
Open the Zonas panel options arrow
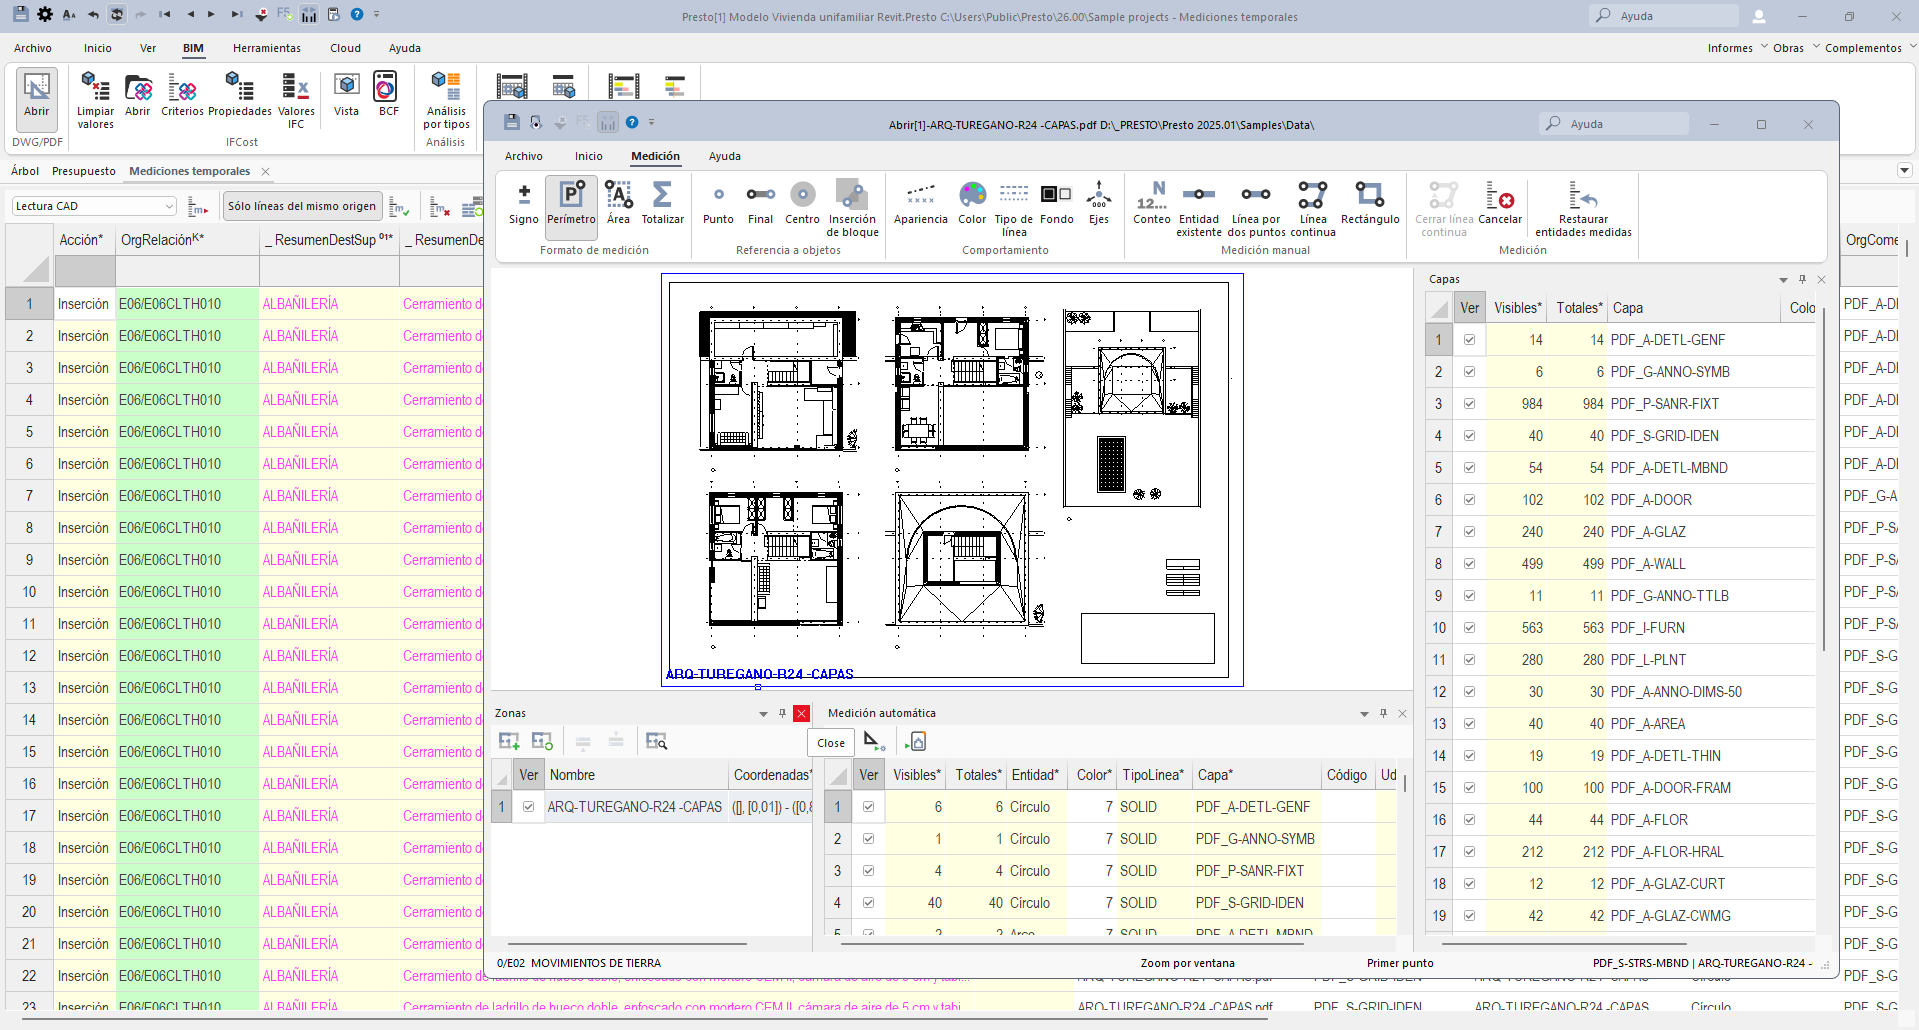click(763, 713)
